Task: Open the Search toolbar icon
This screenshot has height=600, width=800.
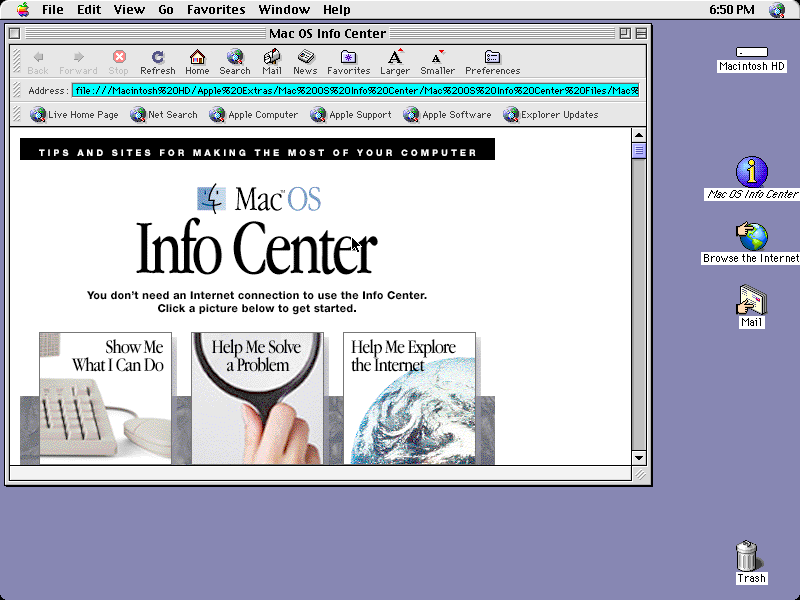Action: (235, 62)
